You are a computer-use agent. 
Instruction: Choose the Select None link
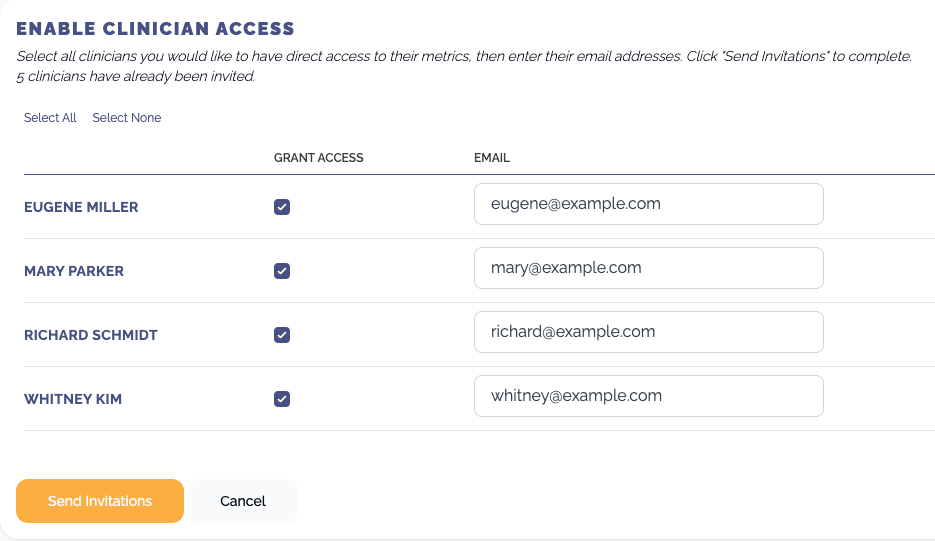tap(126, 118)
